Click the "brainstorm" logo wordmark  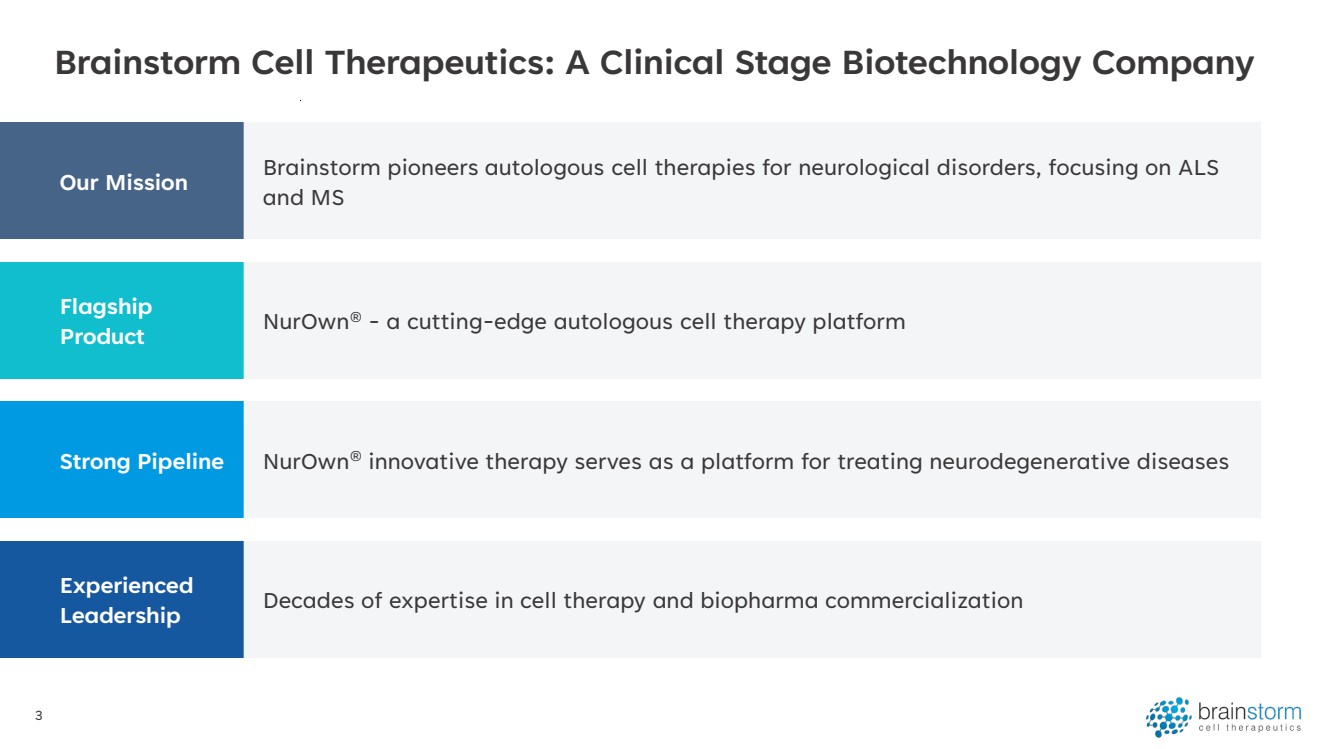click(x=1249, y=712)
